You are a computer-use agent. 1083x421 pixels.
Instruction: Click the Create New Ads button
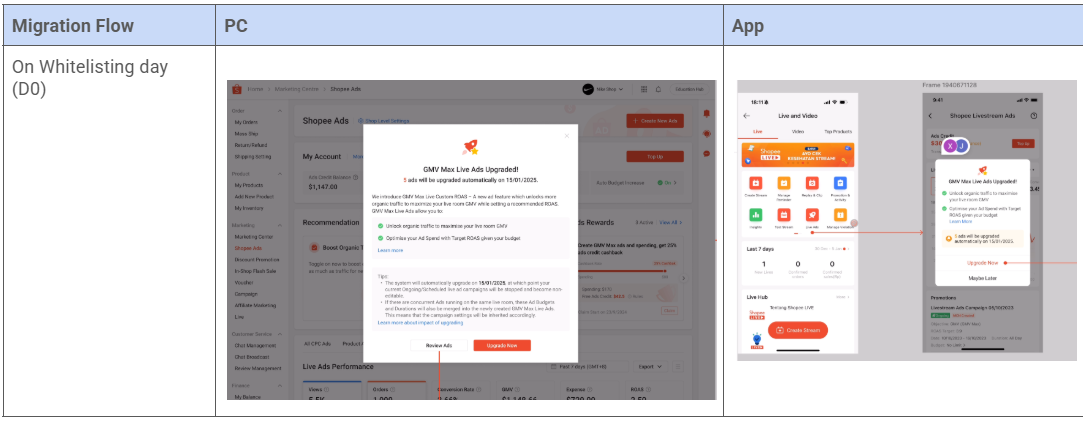pyautogui.click(x=655, y=121)
